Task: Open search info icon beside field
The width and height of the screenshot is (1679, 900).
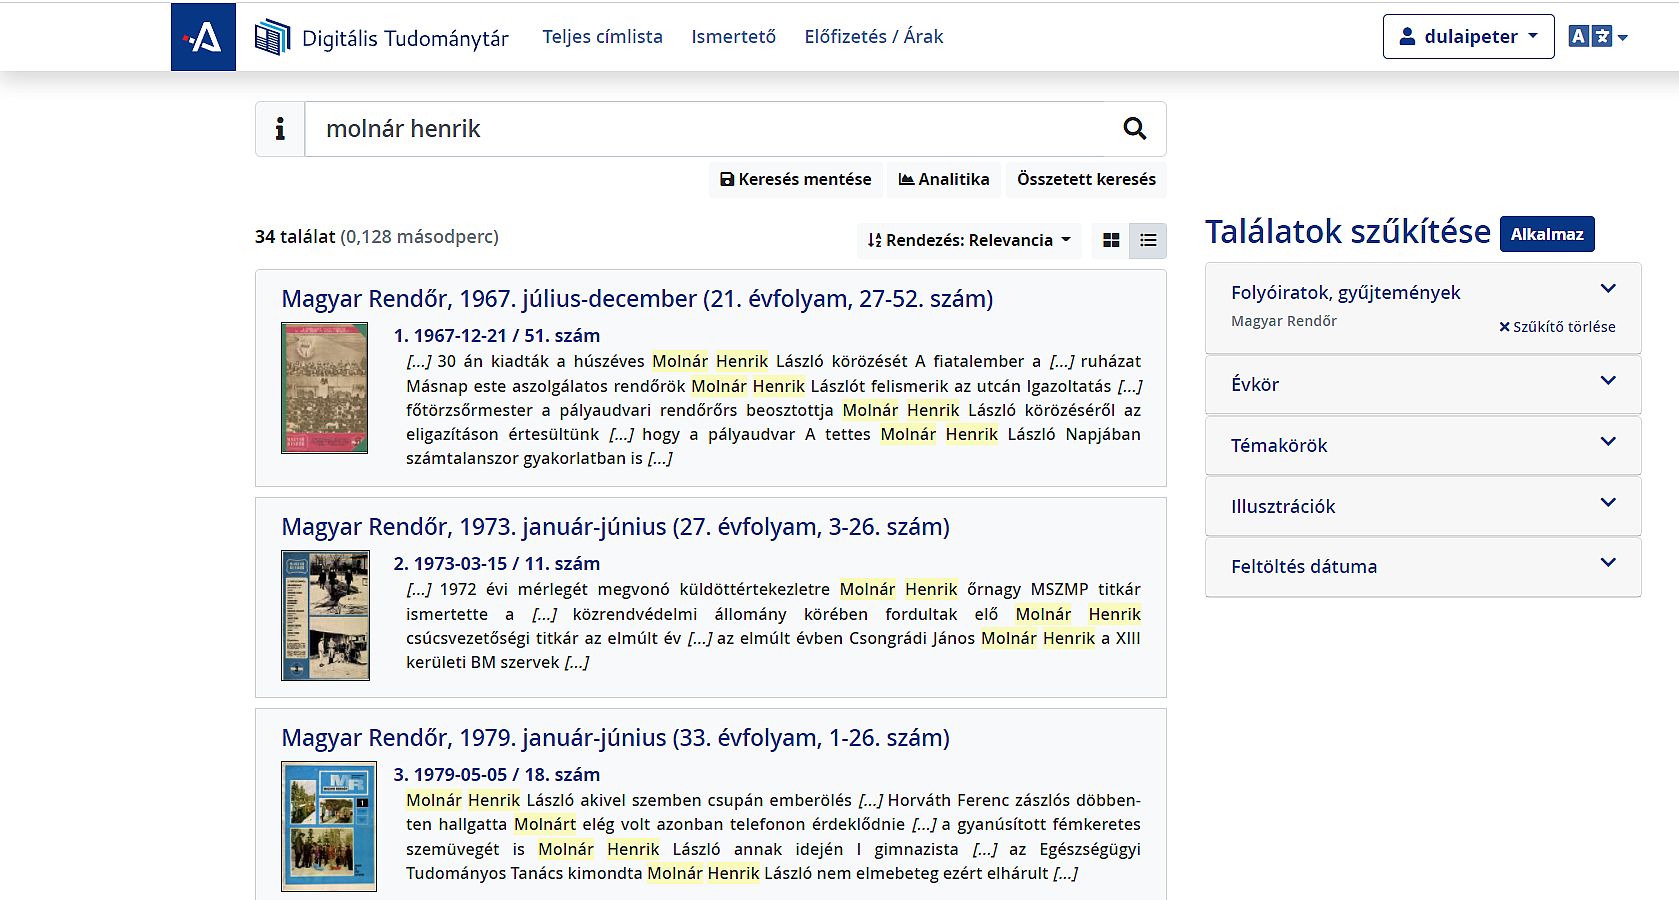Action: pos(280,129)
